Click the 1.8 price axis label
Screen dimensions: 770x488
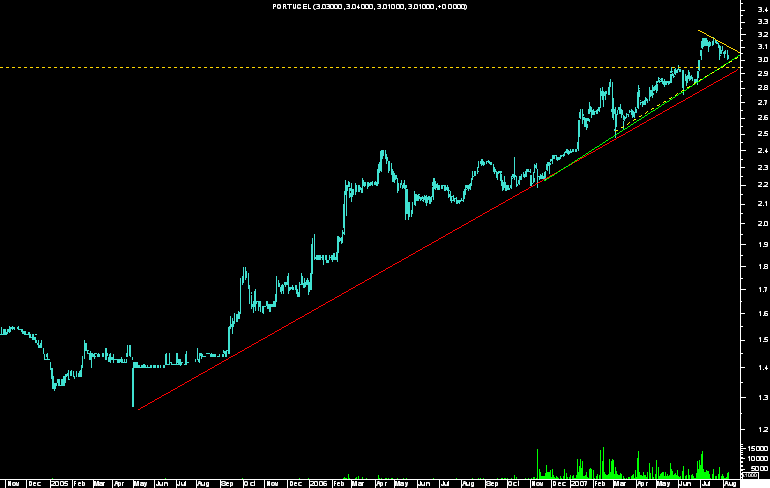click(763, 267)
